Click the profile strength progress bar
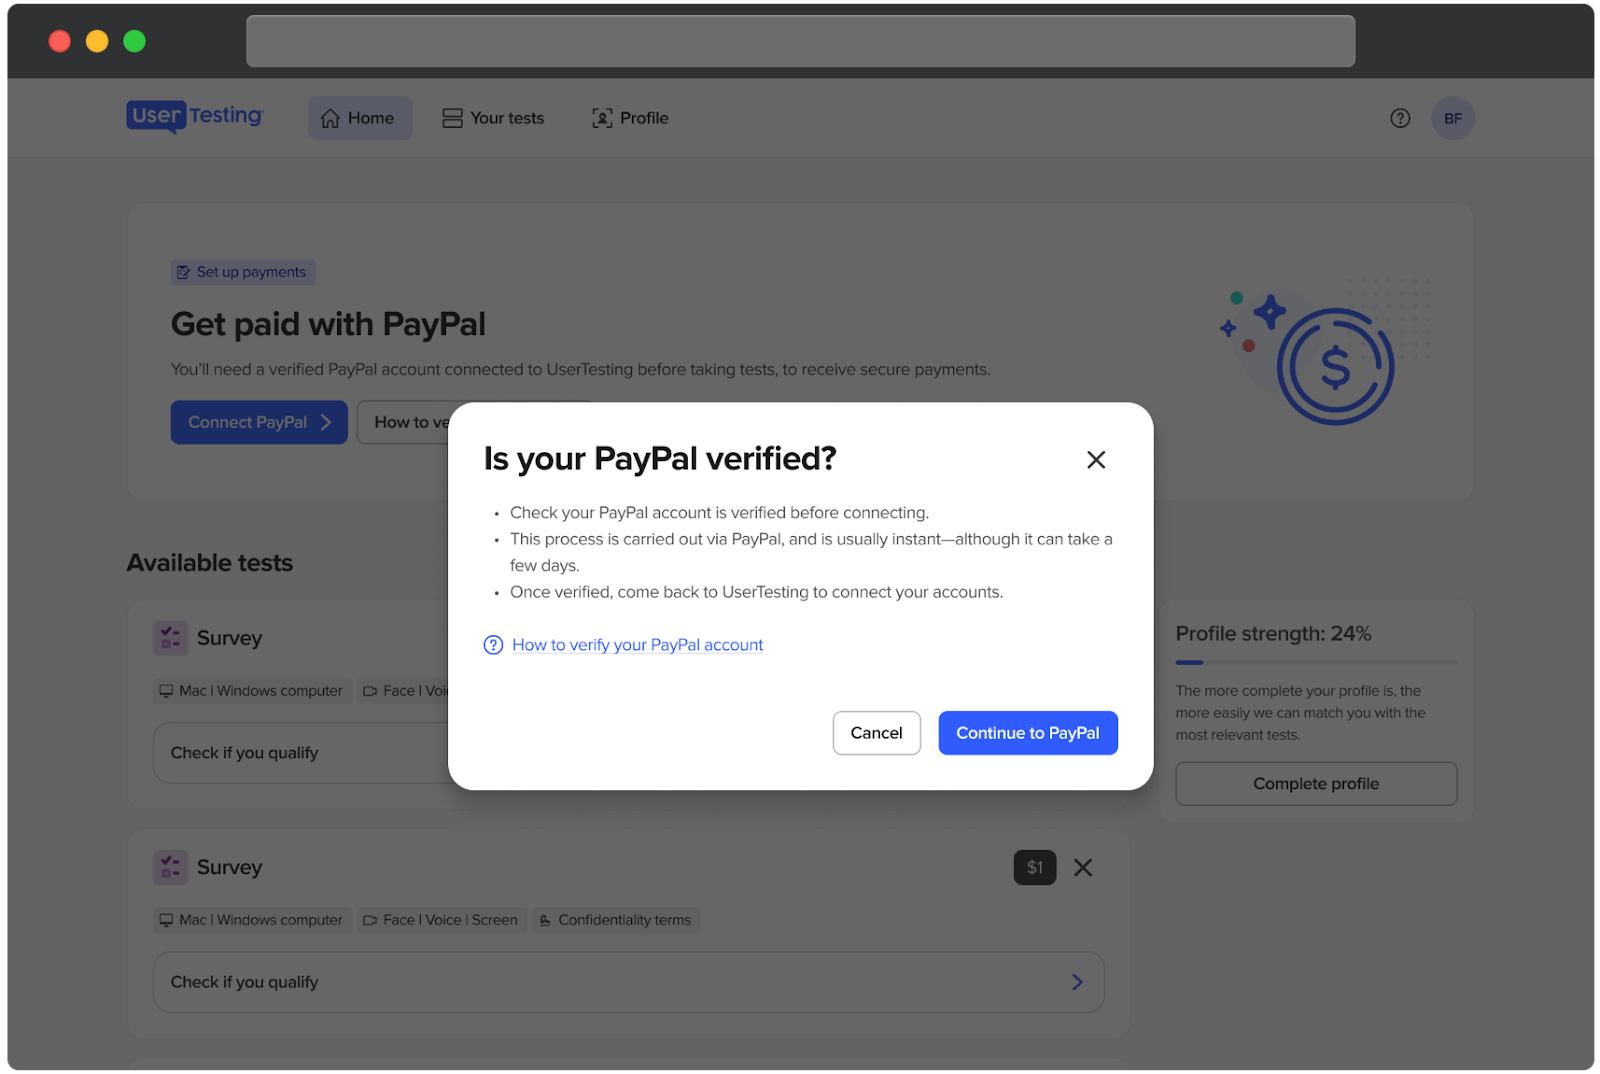This screenshot has height=1074, width=1600. click(1316, 662)
